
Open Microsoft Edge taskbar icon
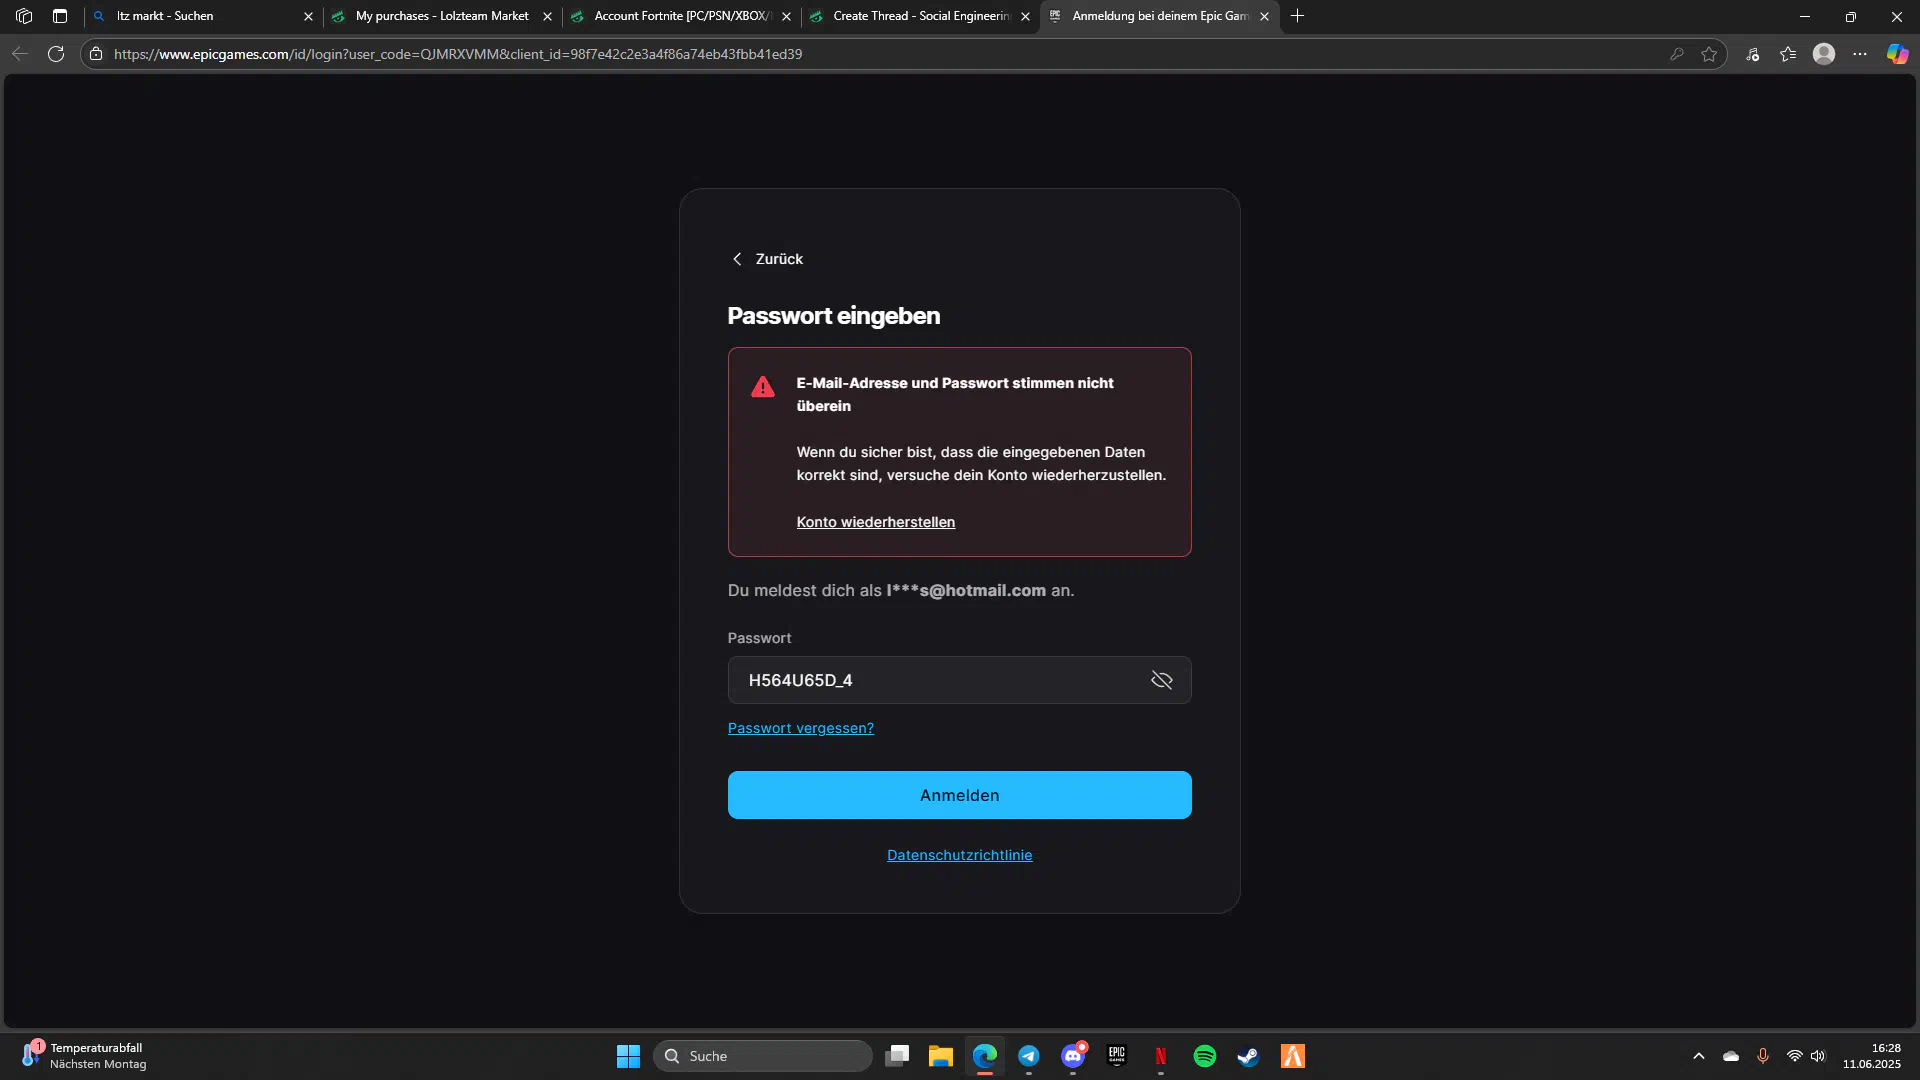pos(985,1056)
